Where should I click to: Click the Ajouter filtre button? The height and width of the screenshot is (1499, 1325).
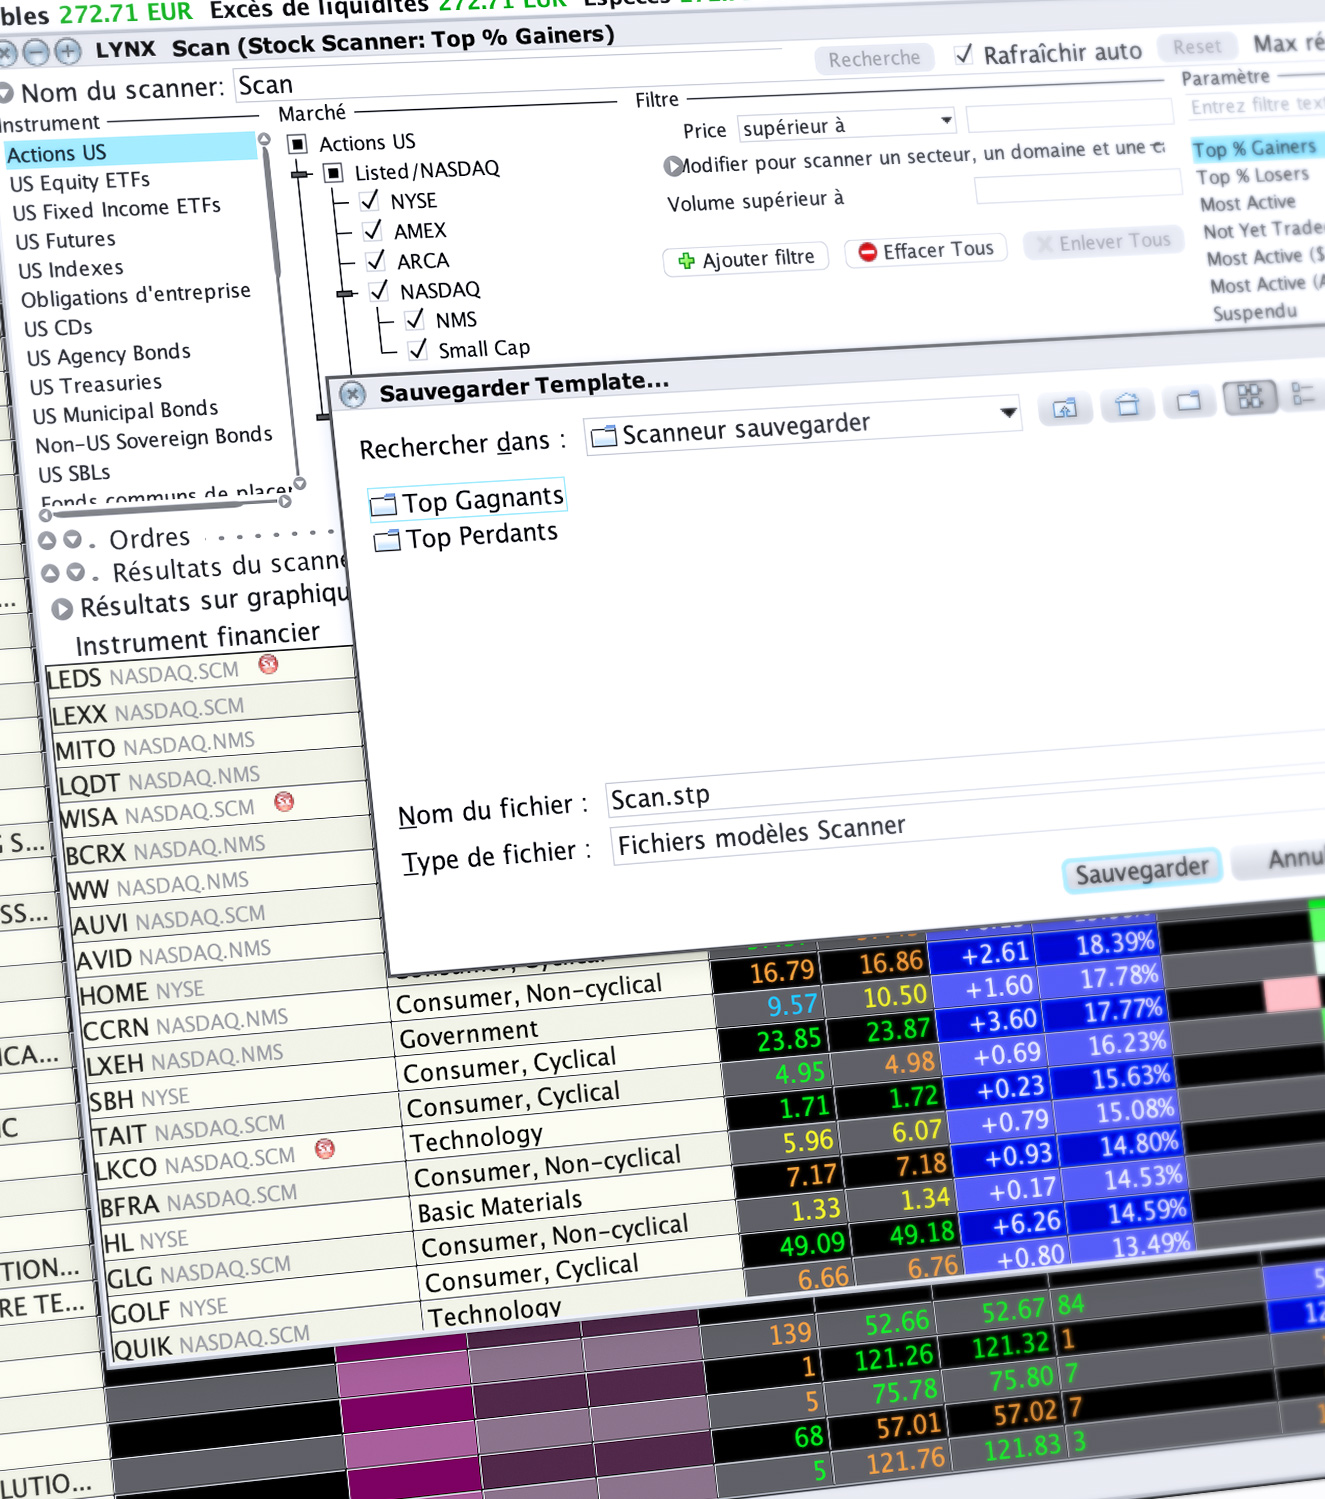[x=746, y=259]
